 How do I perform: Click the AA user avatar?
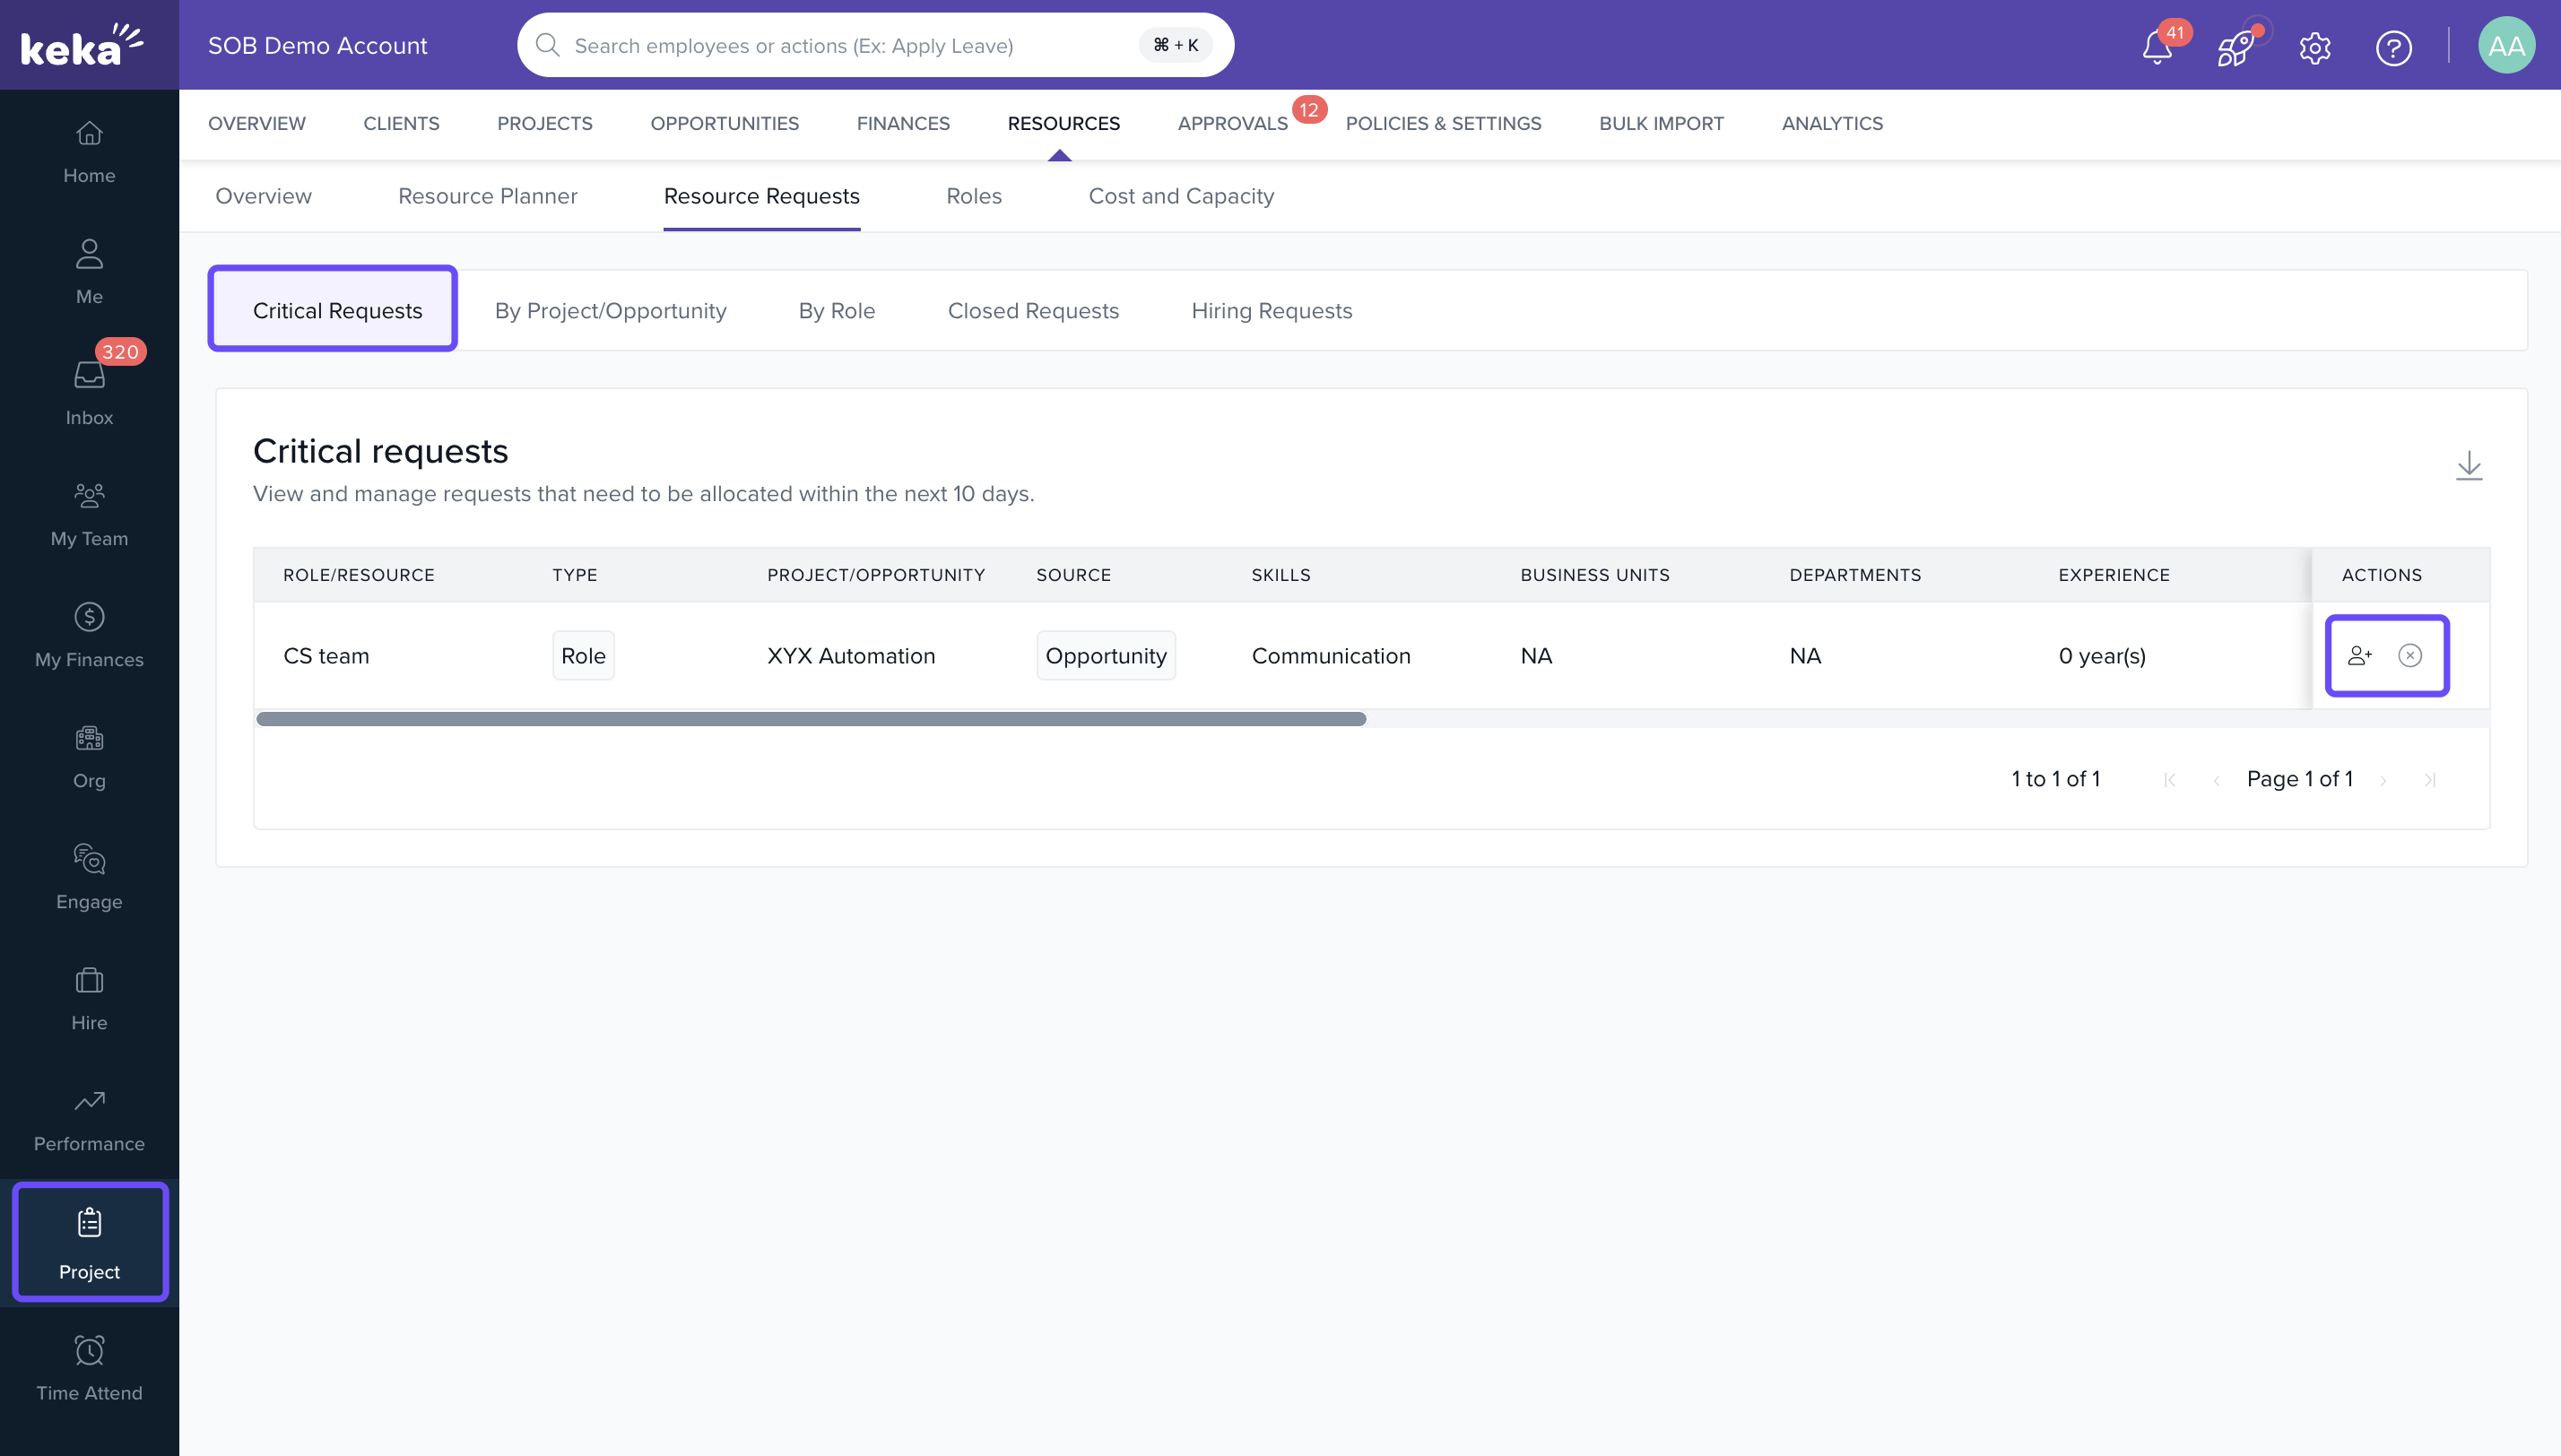(x=2505, y=46)
